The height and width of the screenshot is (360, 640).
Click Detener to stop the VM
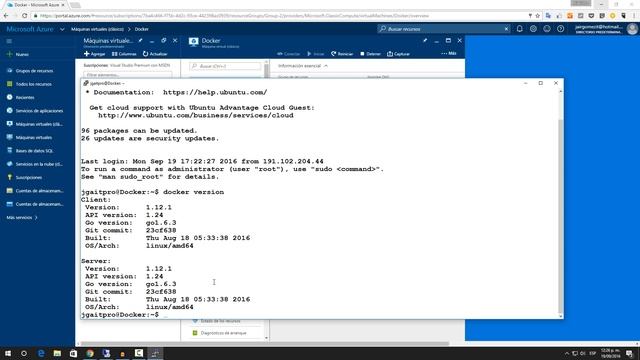(370, 54)
